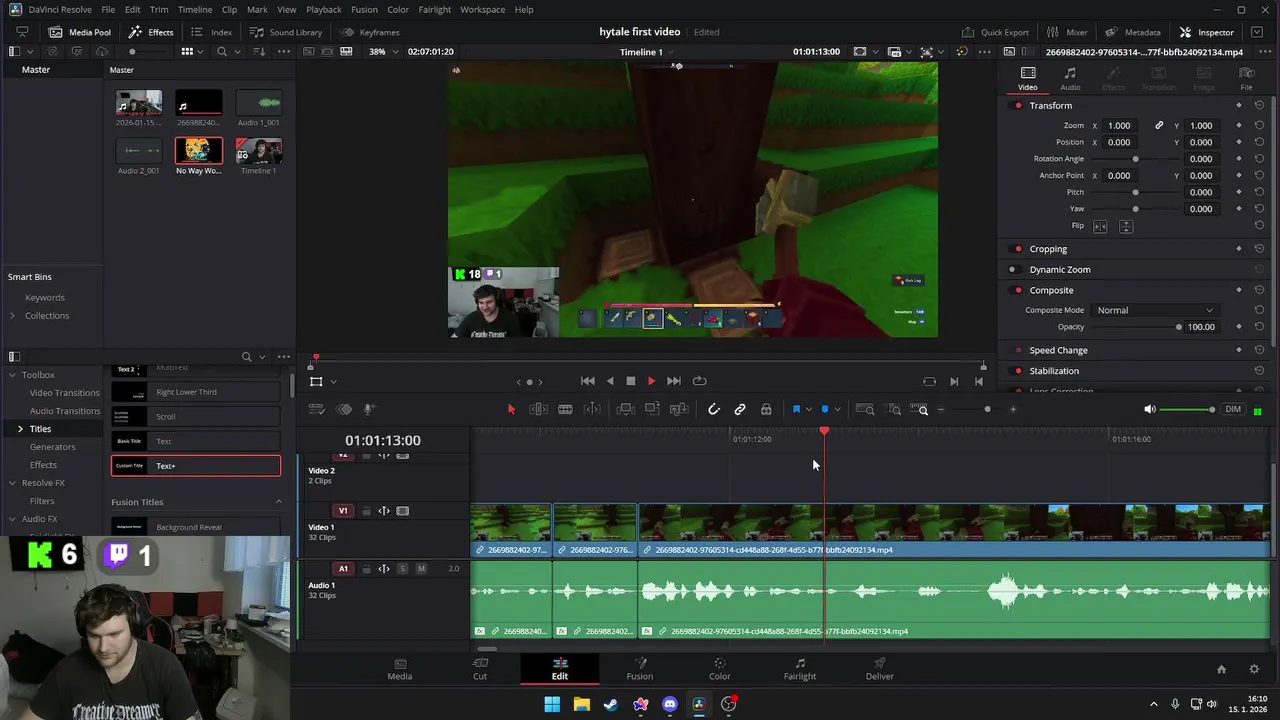
Task: Open the viewer zoom 38% dropdown
Action: tap(383, 51)
